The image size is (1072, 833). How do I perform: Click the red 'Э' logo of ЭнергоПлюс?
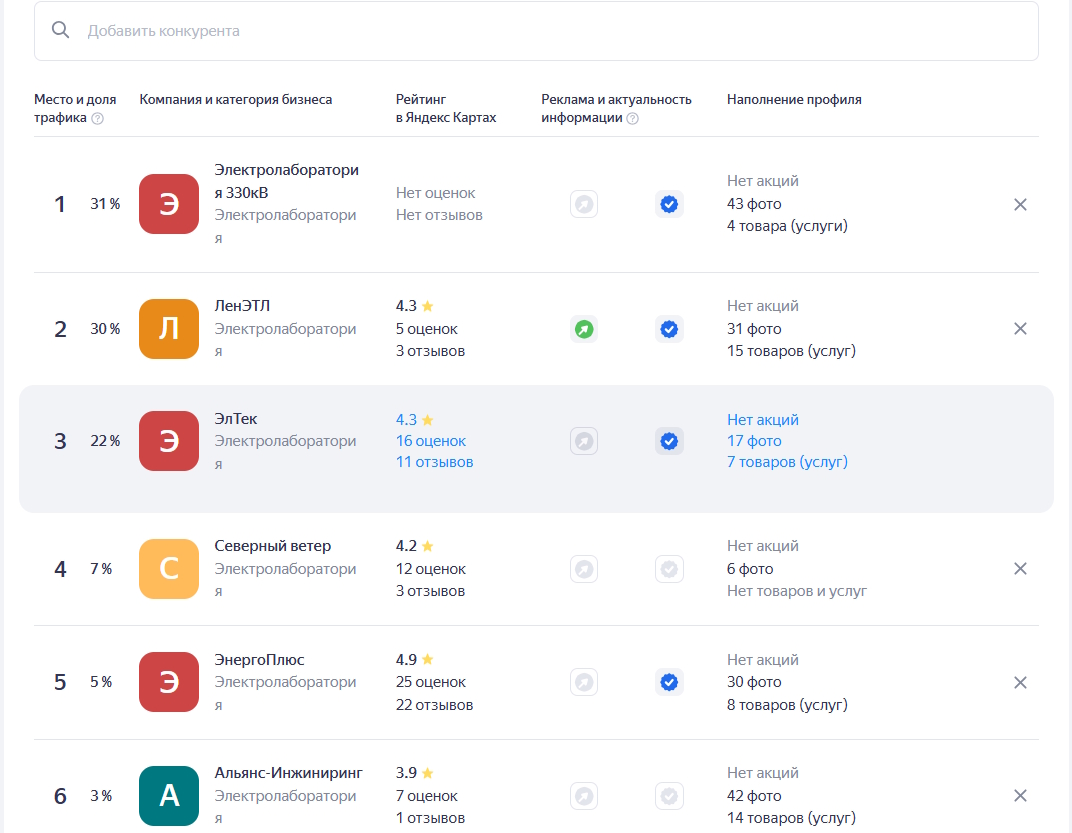coord(169,682)
